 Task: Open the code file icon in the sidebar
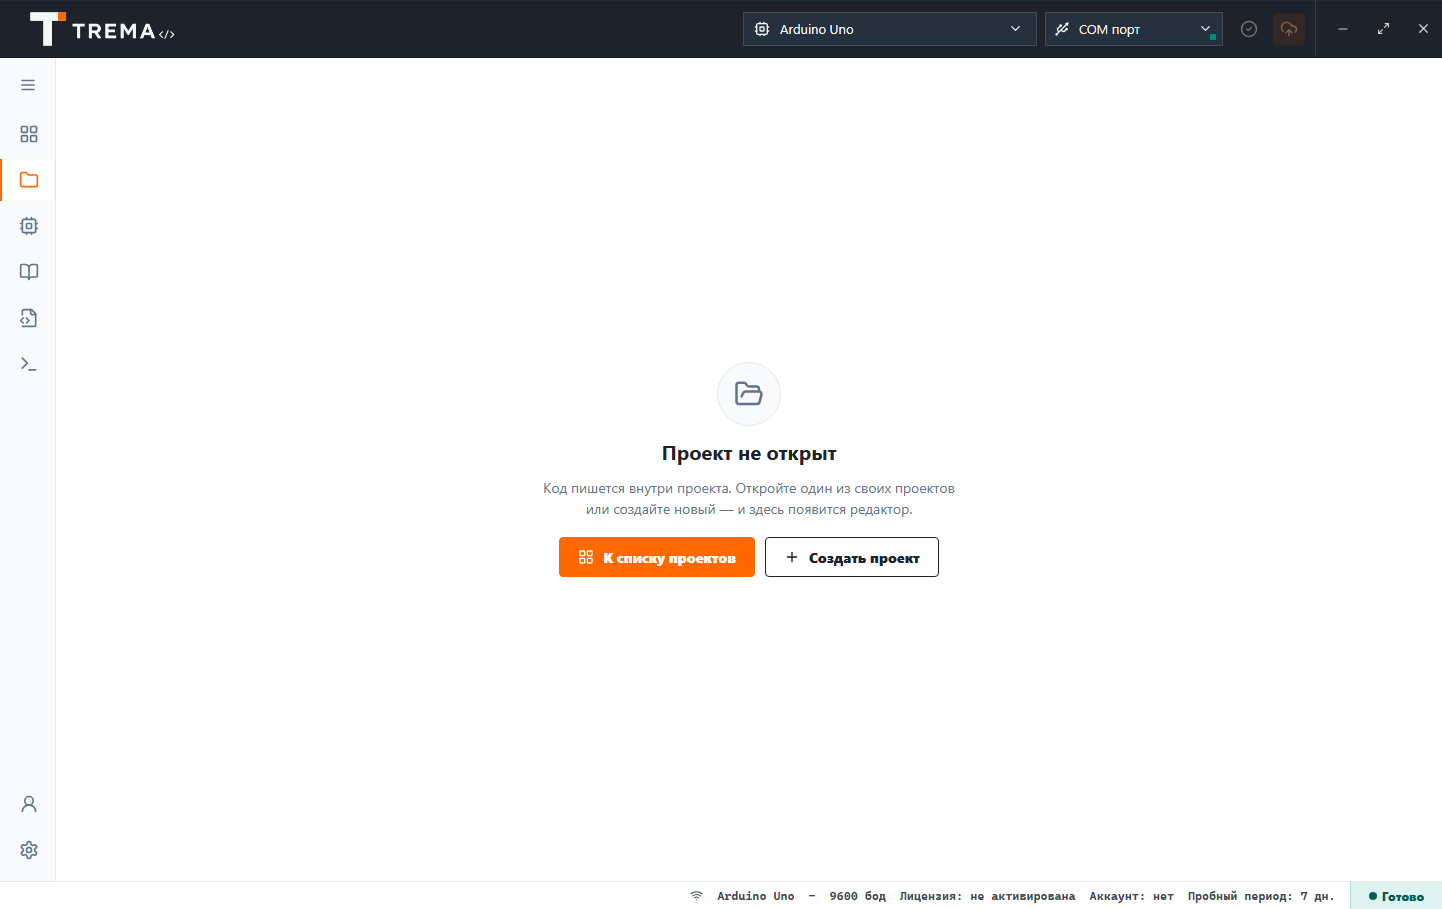coord(29,318)
